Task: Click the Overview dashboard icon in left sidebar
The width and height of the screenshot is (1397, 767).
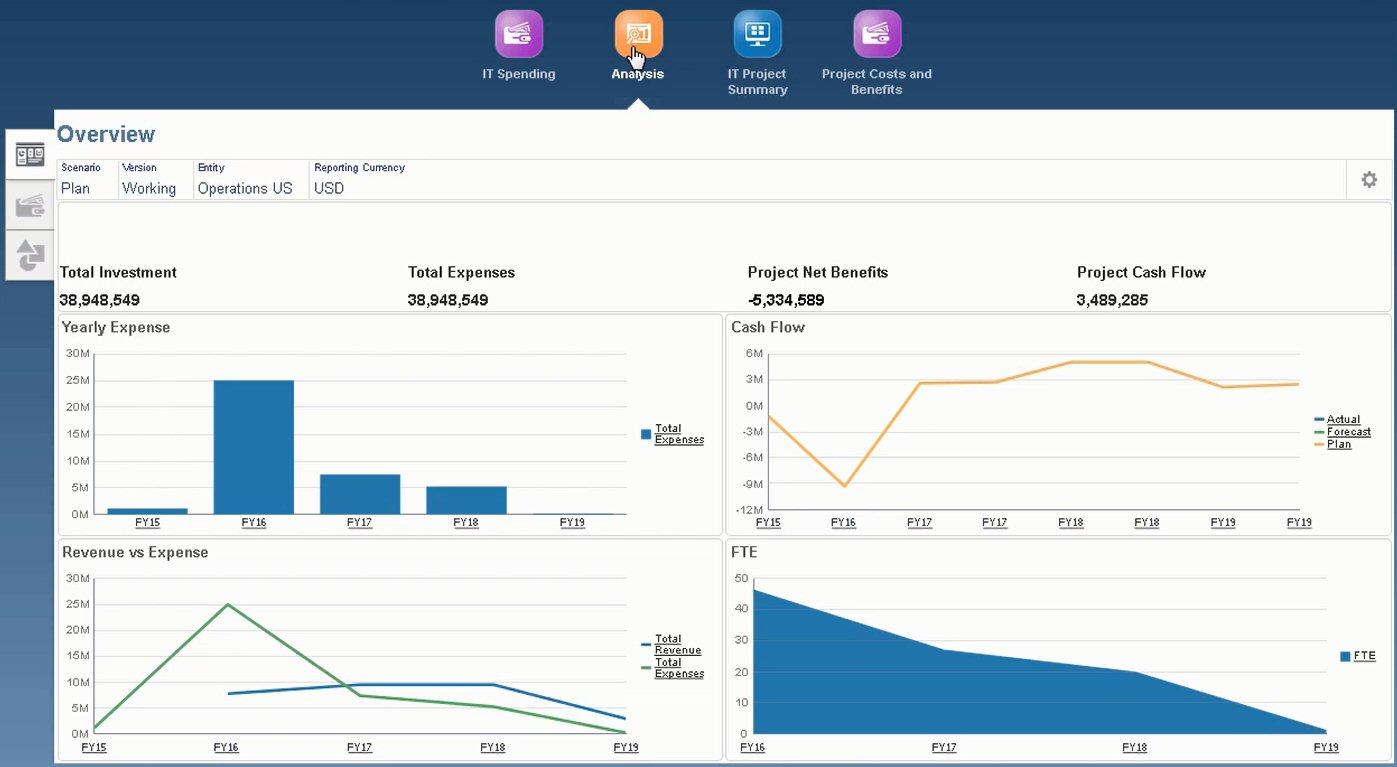Action: click(29, 153)
